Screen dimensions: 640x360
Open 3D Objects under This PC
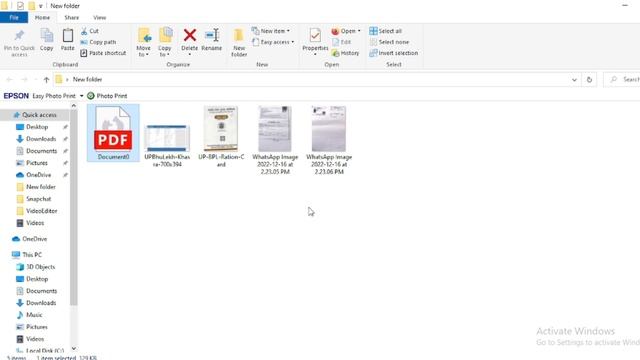pos(40,267)
